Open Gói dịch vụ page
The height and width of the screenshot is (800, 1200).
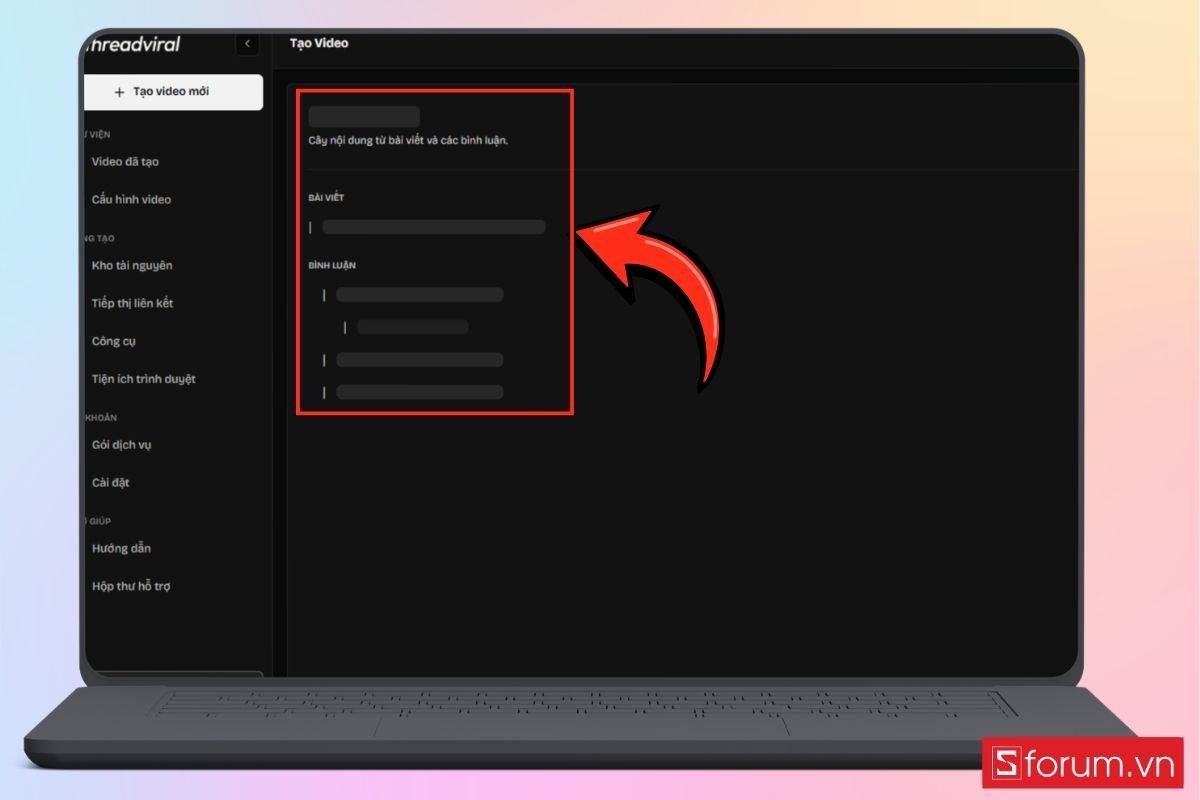121,445
